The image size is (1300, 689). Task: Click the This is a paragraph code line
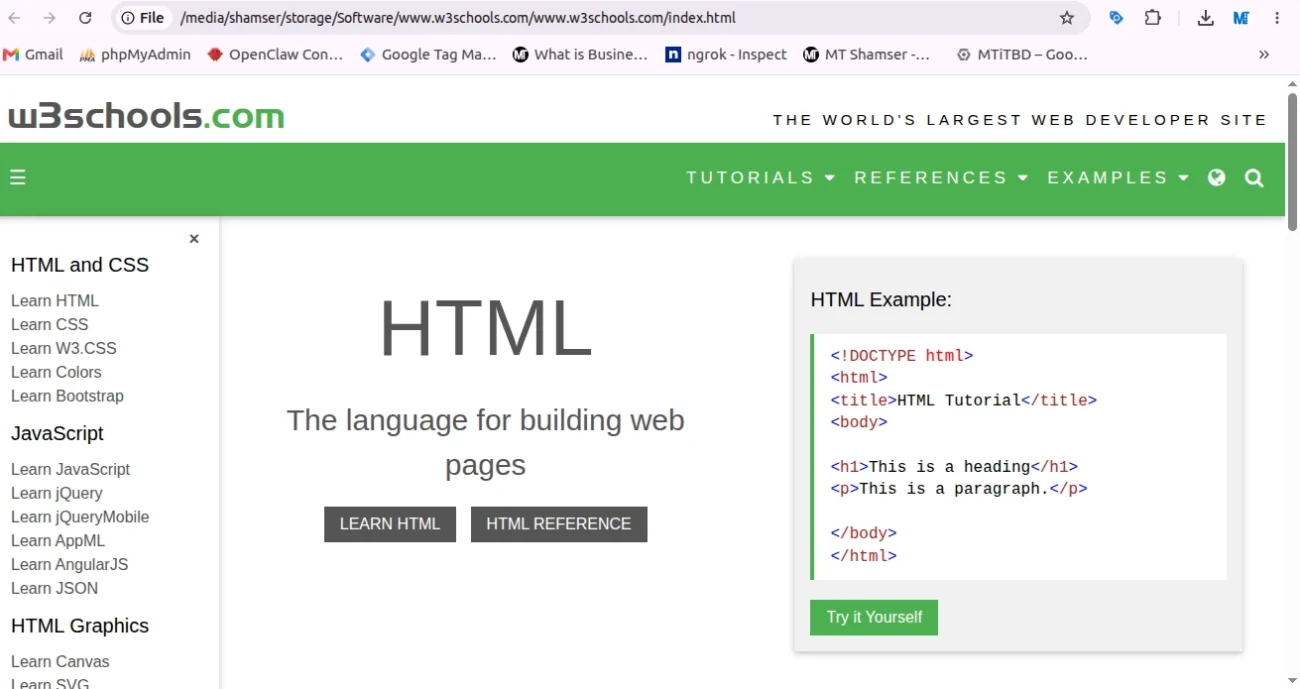click(959, 490)
